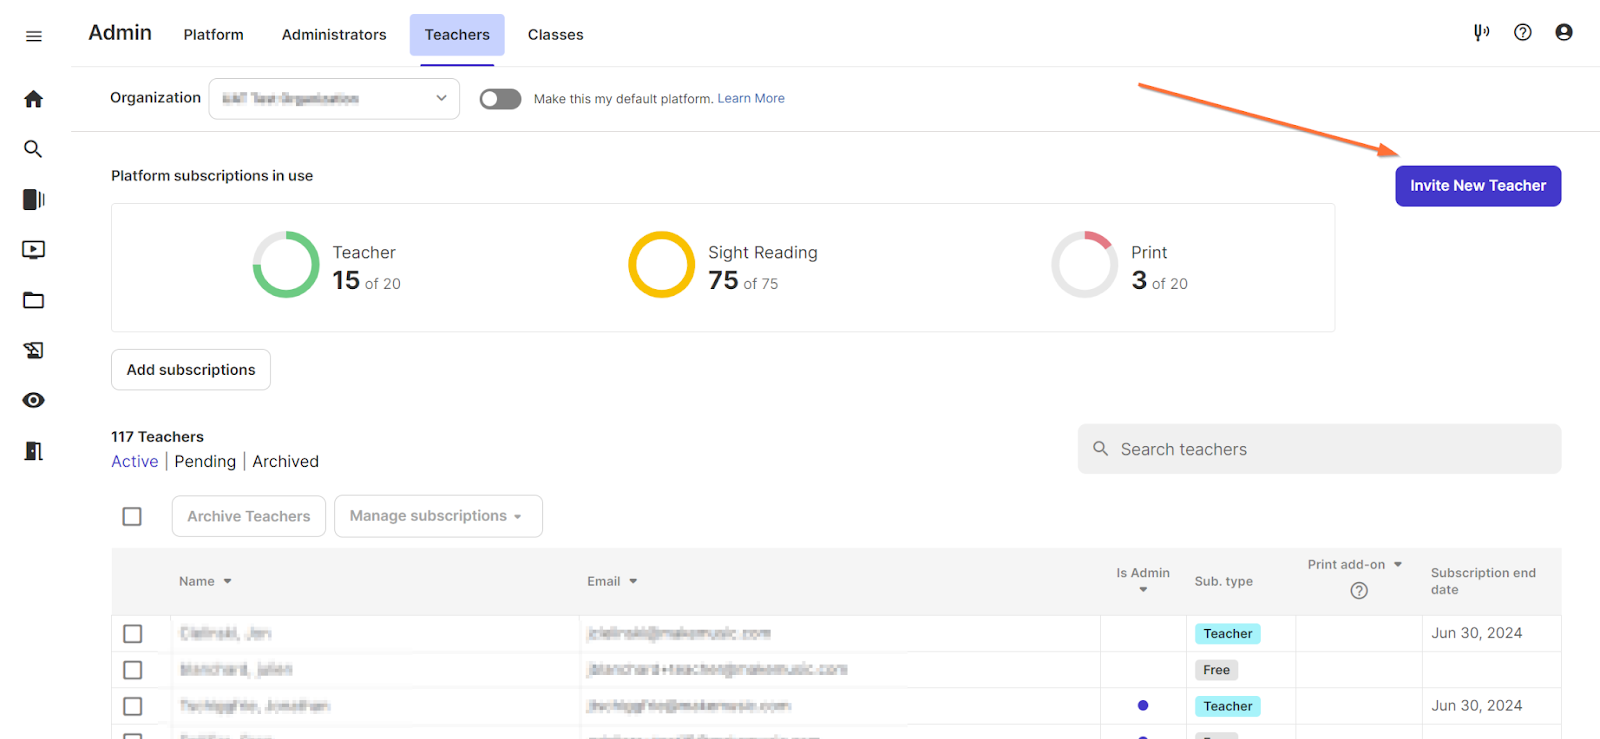Switch to the Administrators tab

334,35
